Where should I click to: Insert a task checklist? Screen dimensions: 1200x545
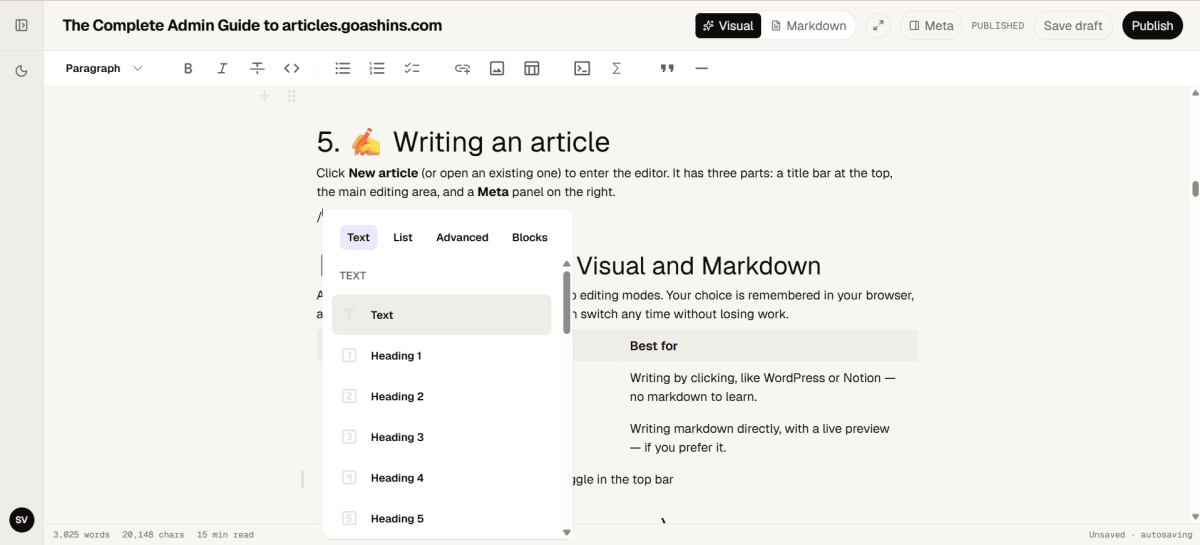tap(412, 68)
